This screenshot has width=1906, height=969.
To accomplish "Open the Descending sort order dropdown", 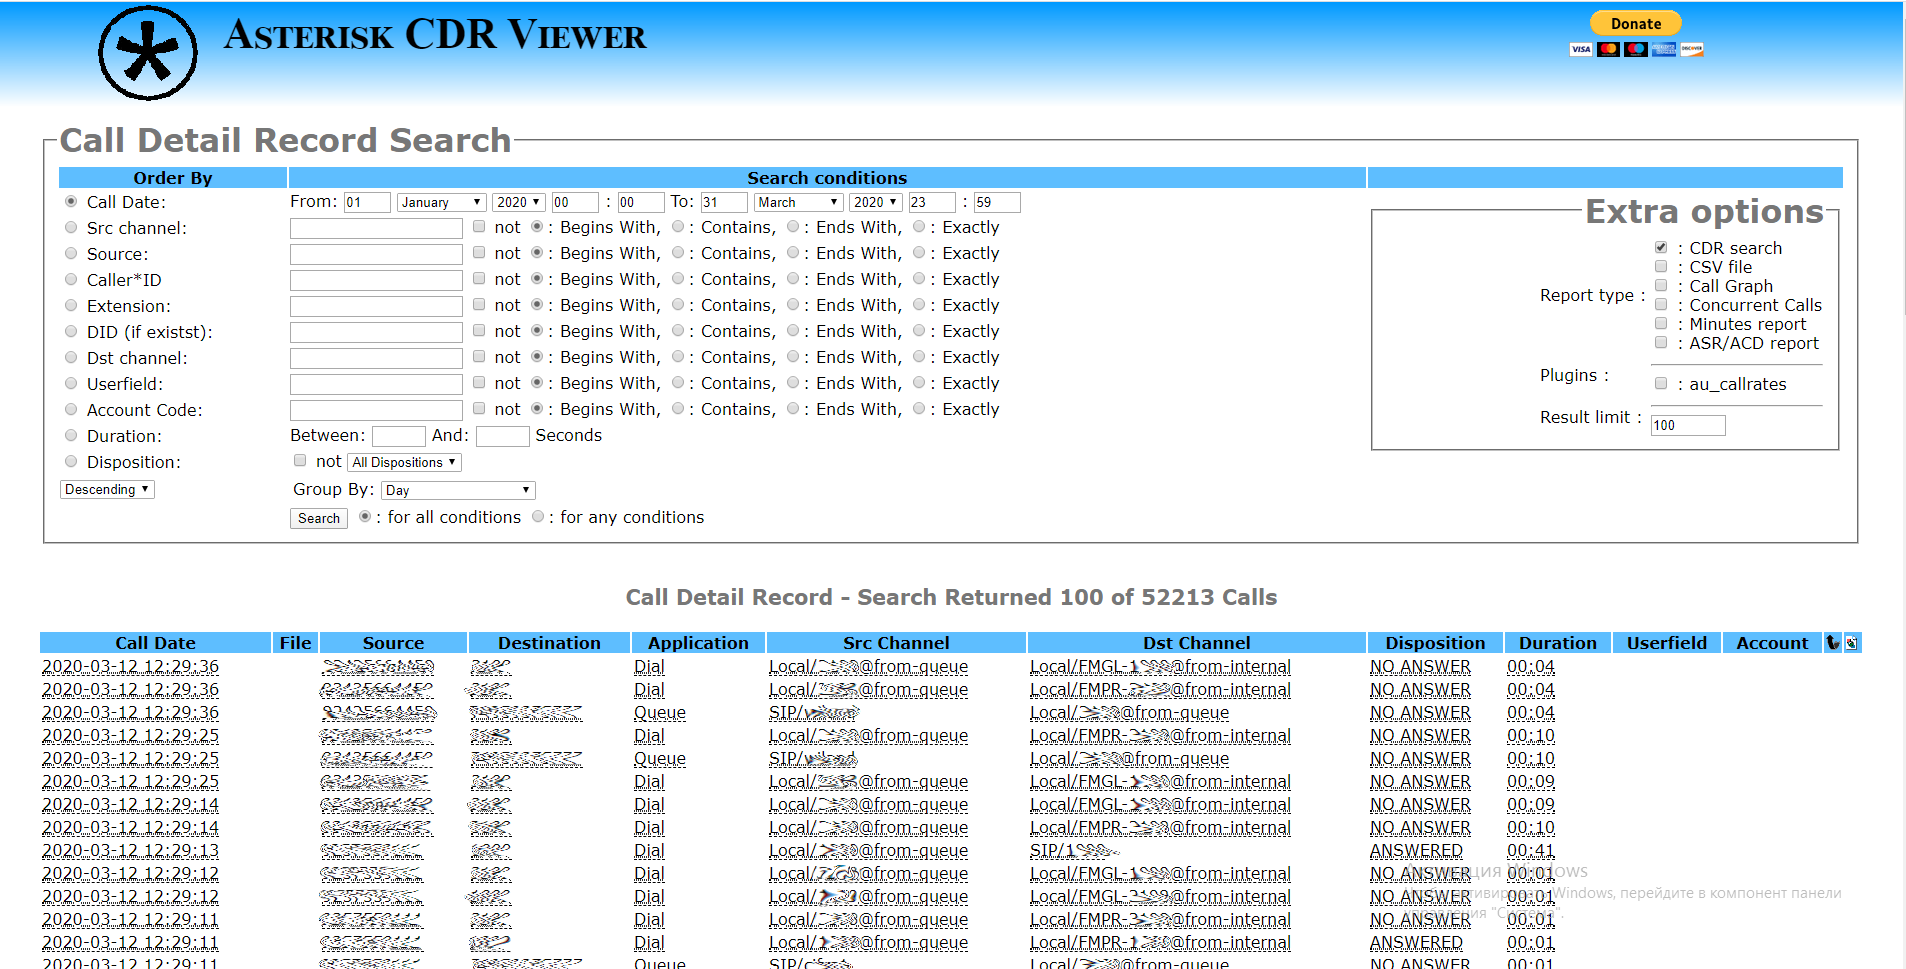I will (107, 489).
